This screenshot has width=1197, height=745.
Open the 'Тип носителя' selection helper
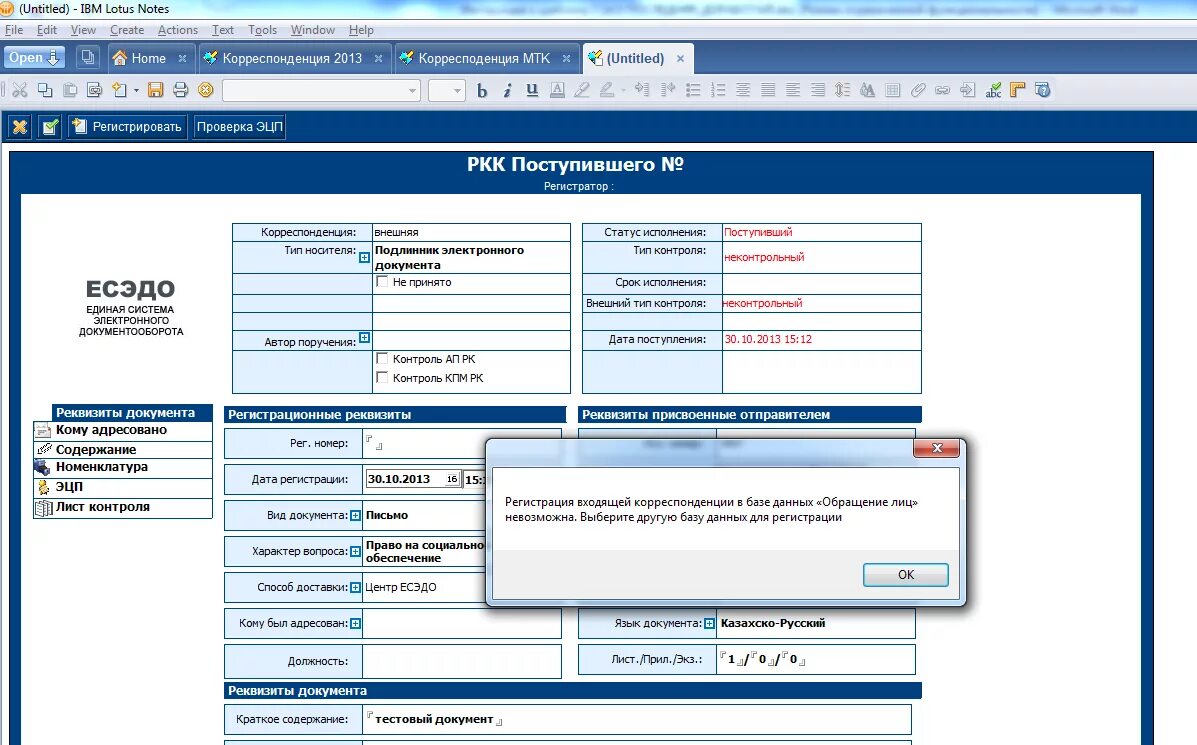click(x=364, y=258)
